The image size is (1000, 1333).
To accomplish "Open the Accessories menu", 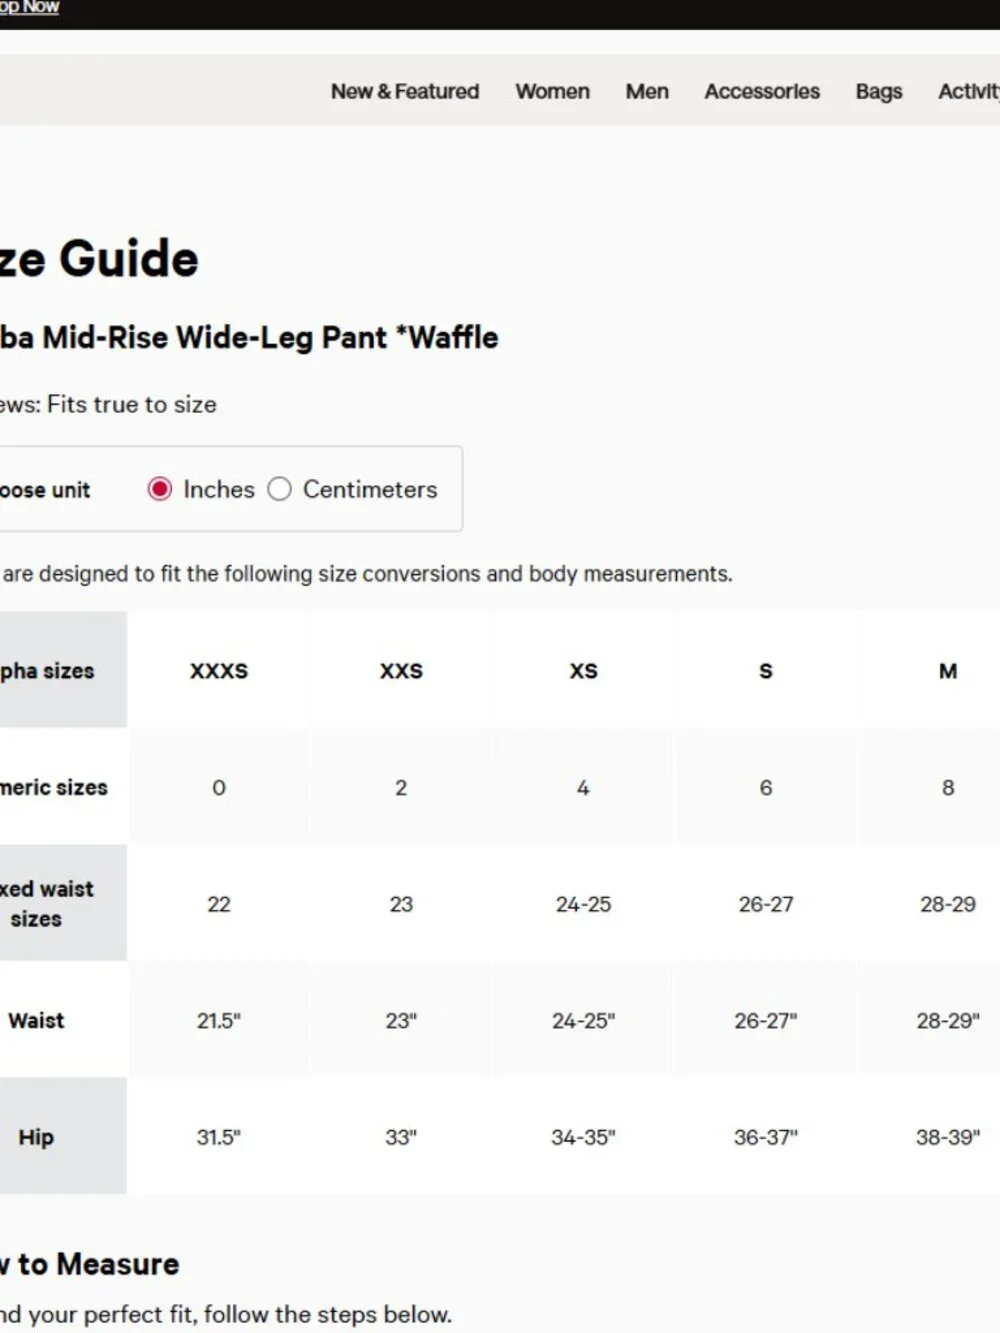I will coord(762,91).
